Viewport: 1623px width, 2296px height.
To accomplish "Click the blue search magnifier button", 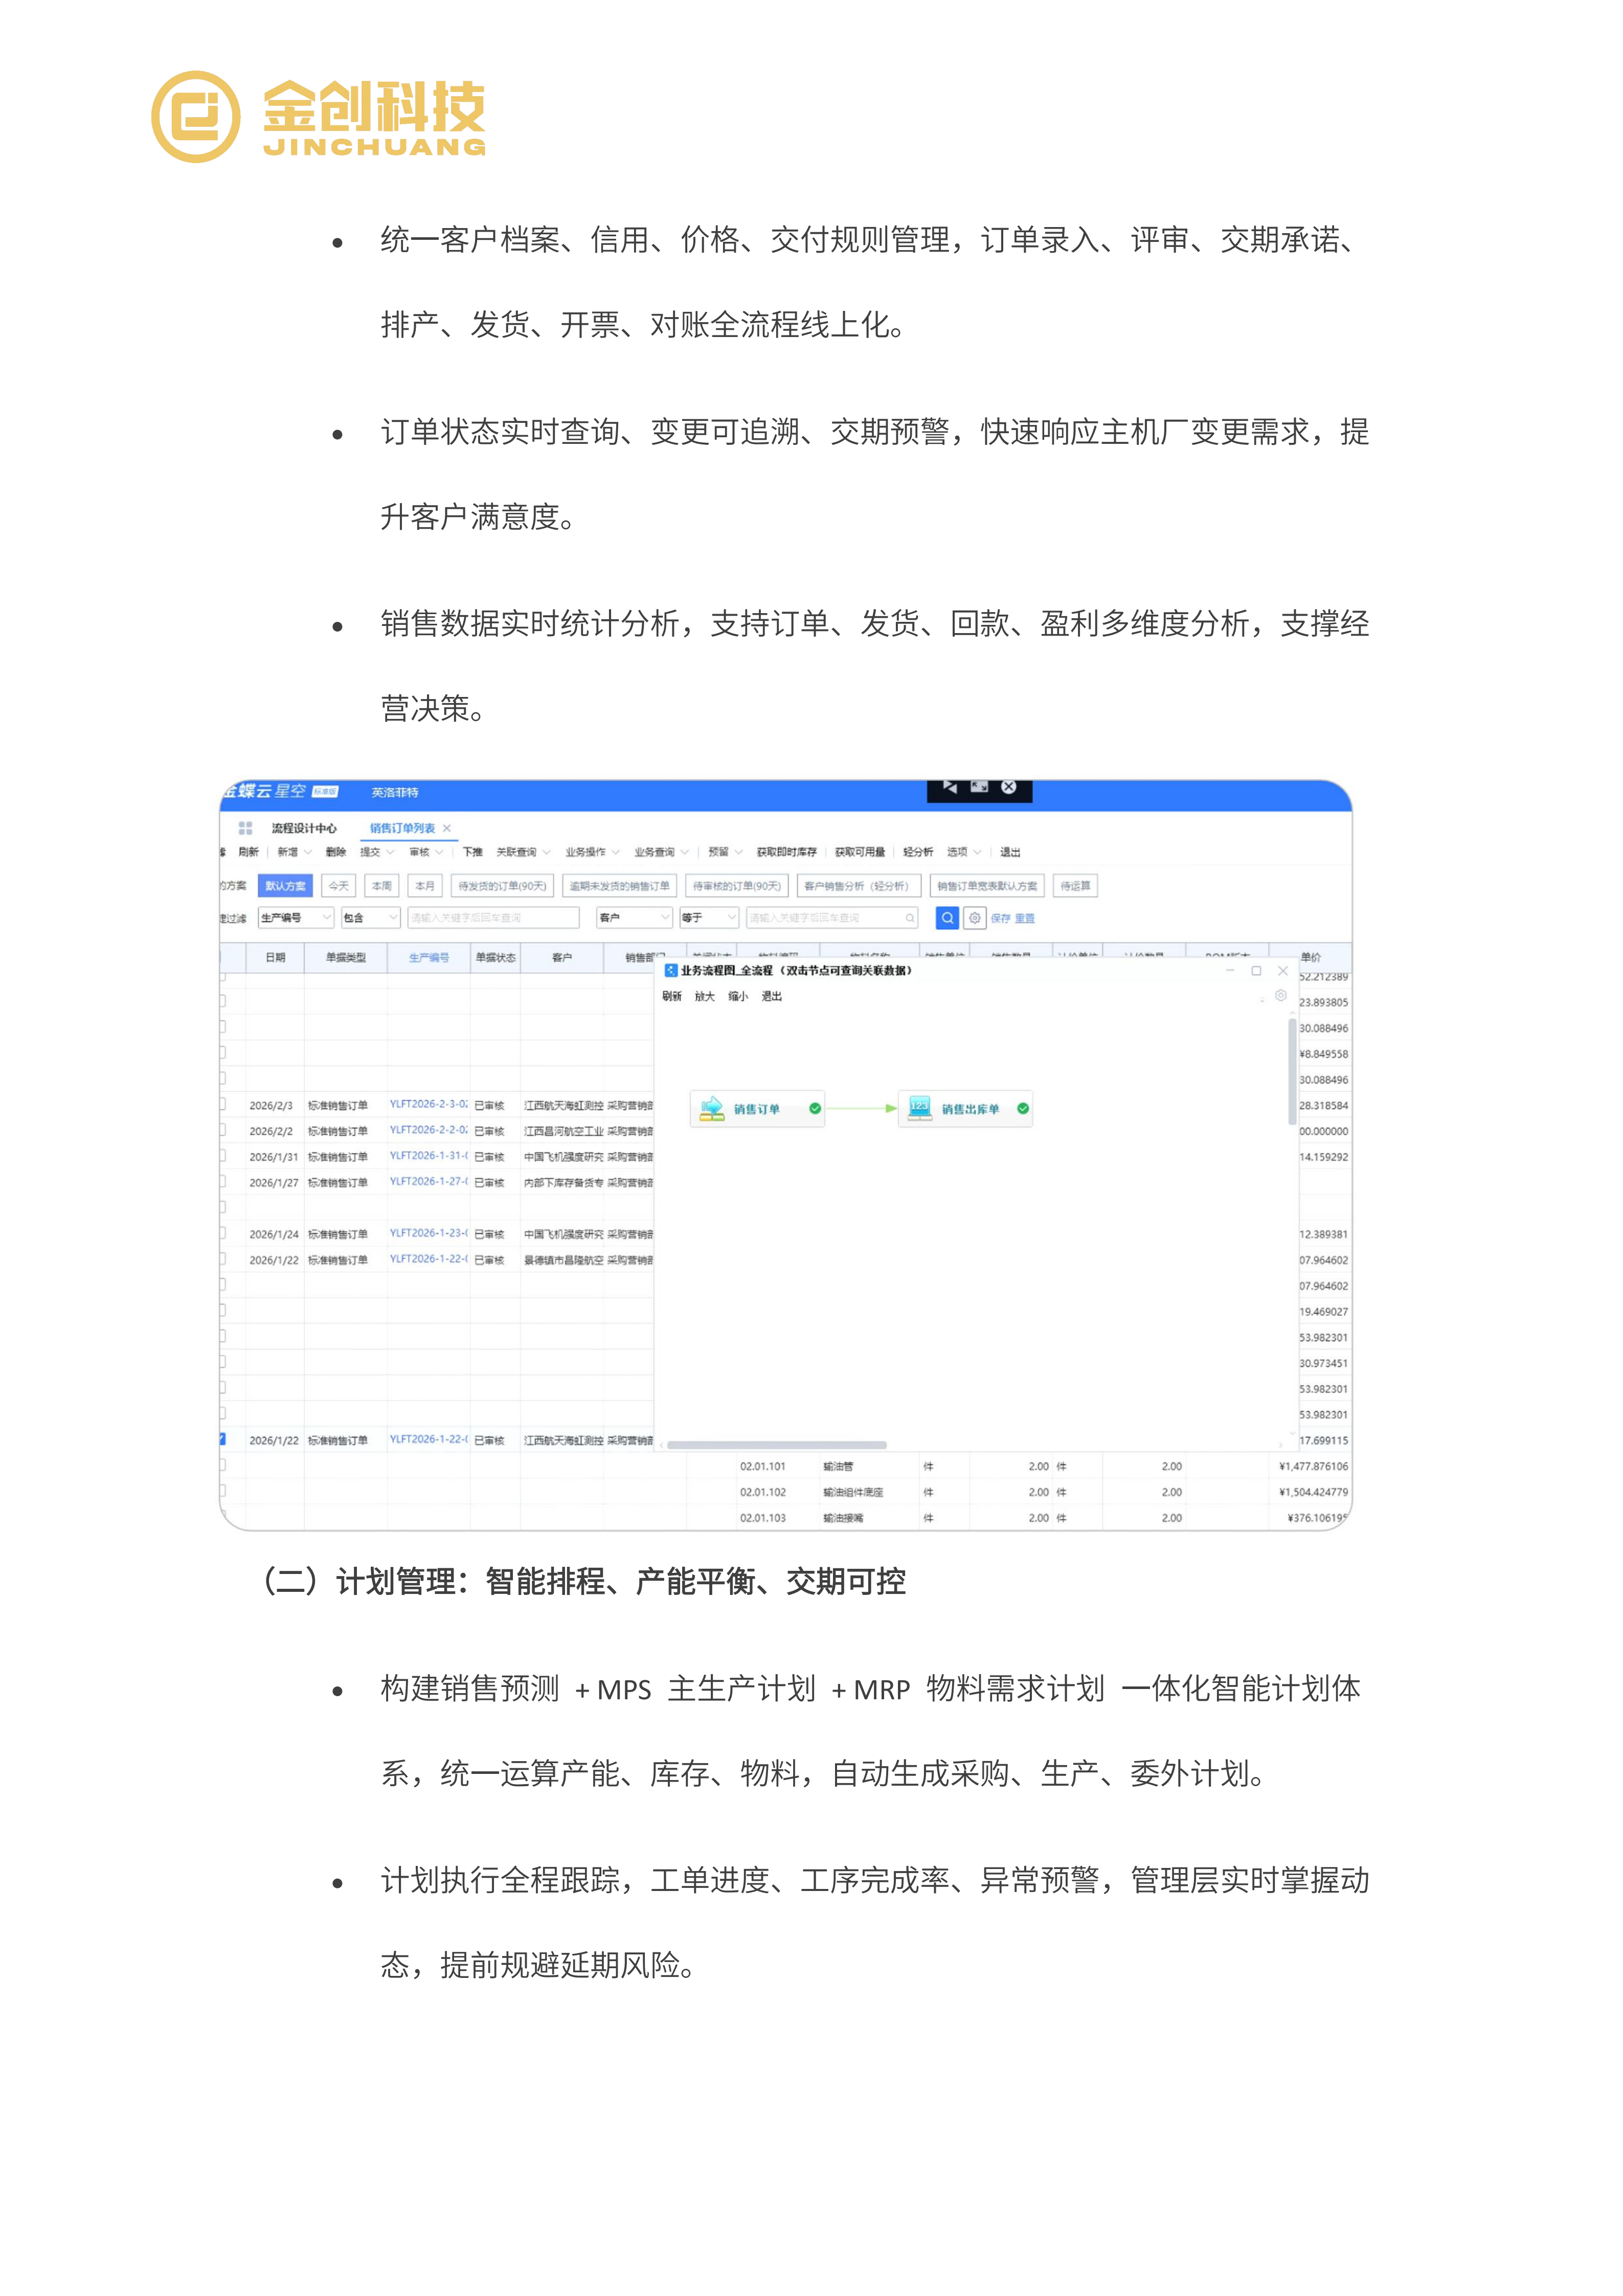I will point(946,917).
